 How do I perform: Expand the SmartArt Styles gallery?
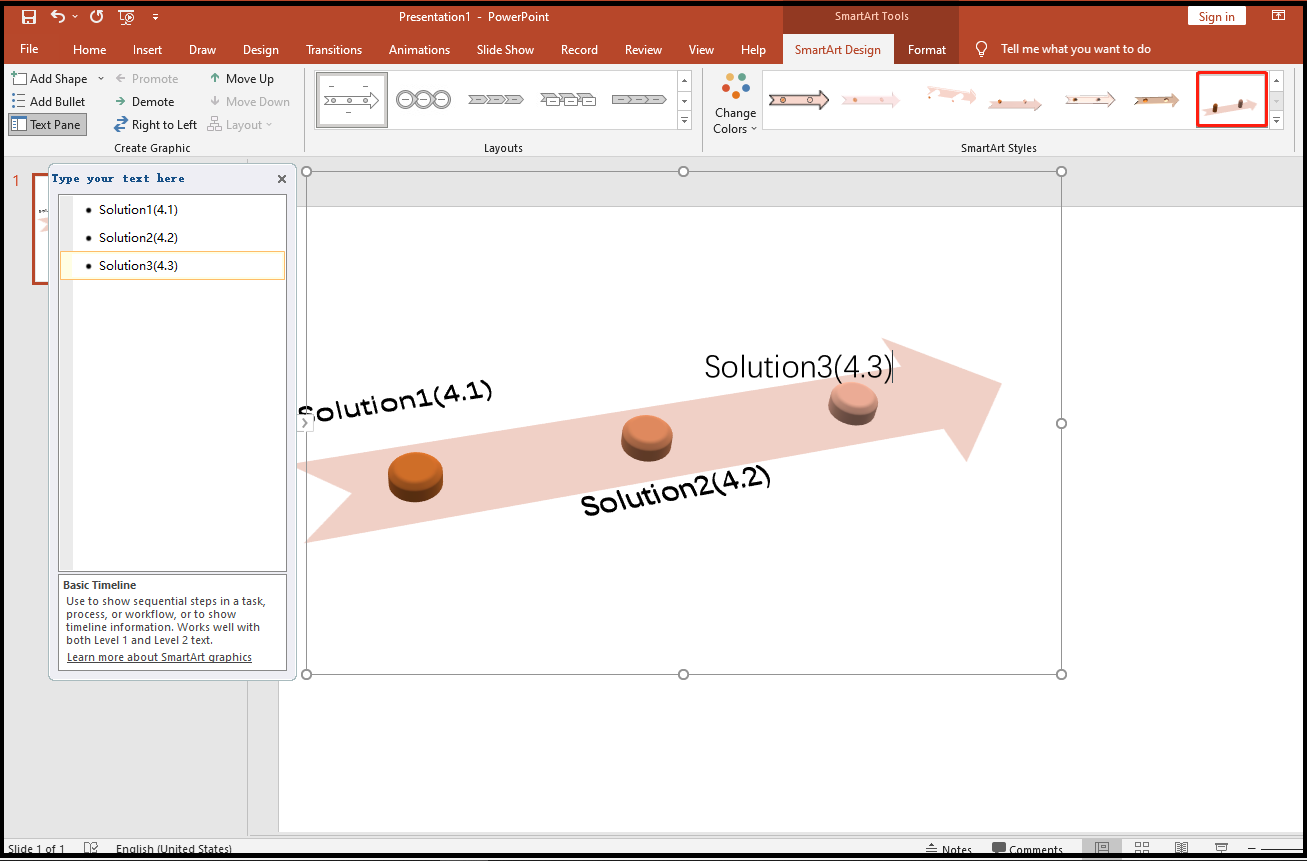click(x=1276, y=120)
